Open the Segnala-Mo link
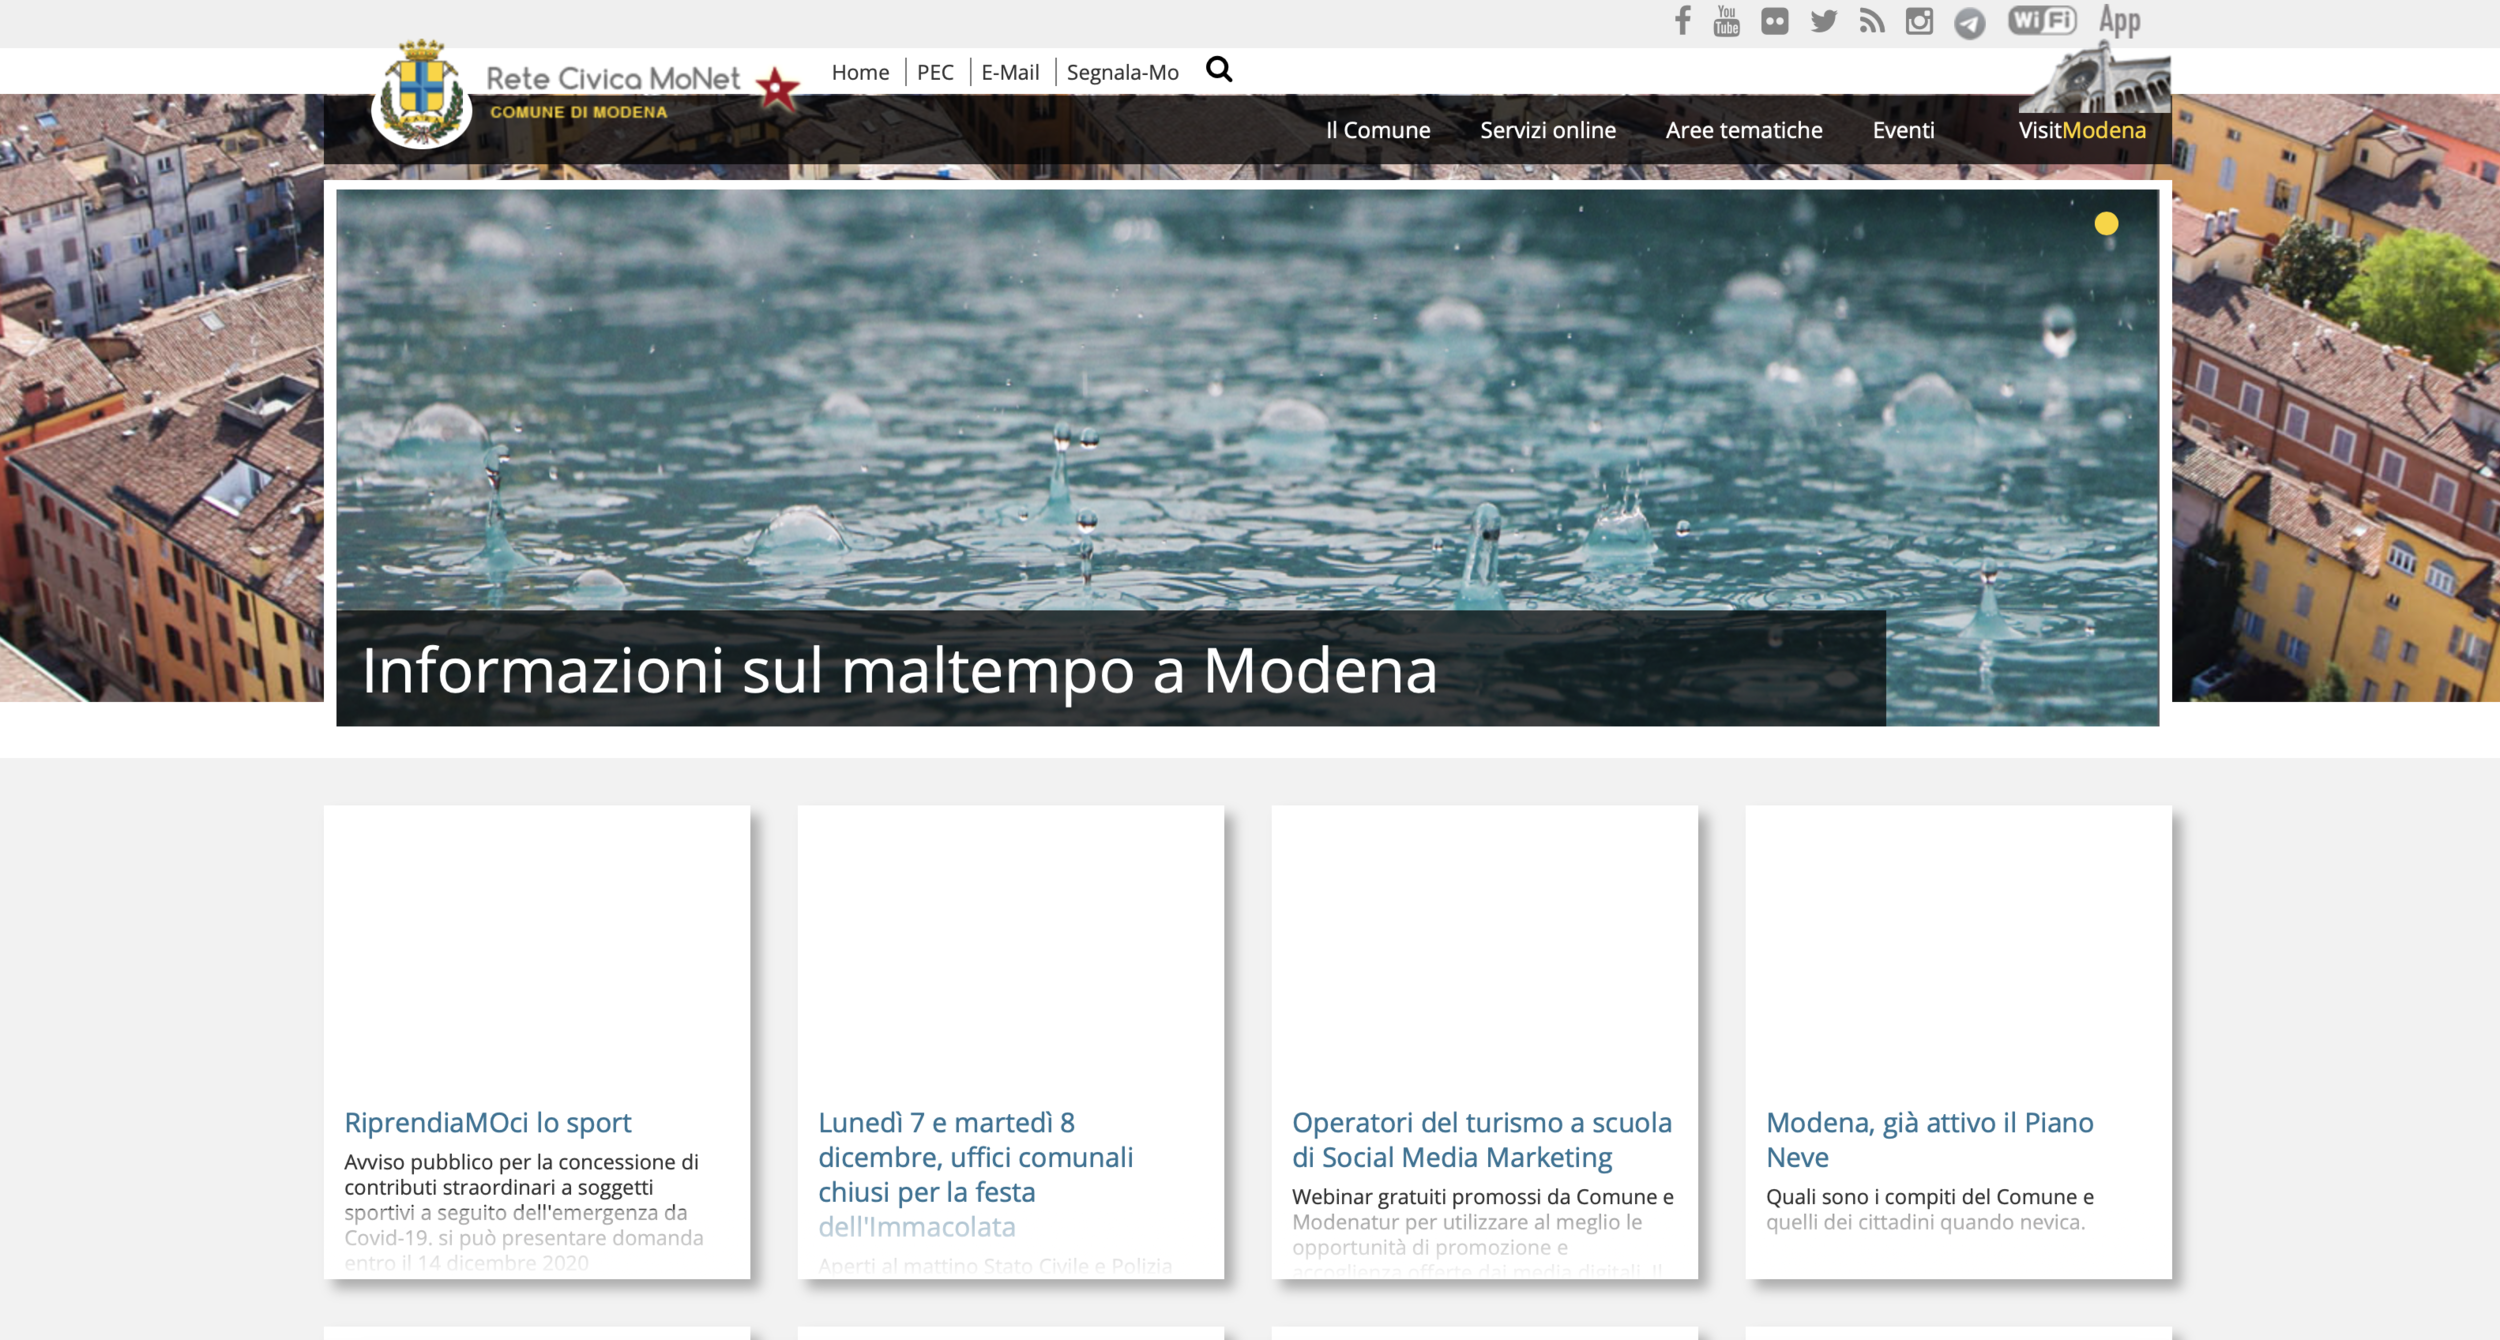Viewport: 2500px width, 1340px height. [x=1122, y=72]
